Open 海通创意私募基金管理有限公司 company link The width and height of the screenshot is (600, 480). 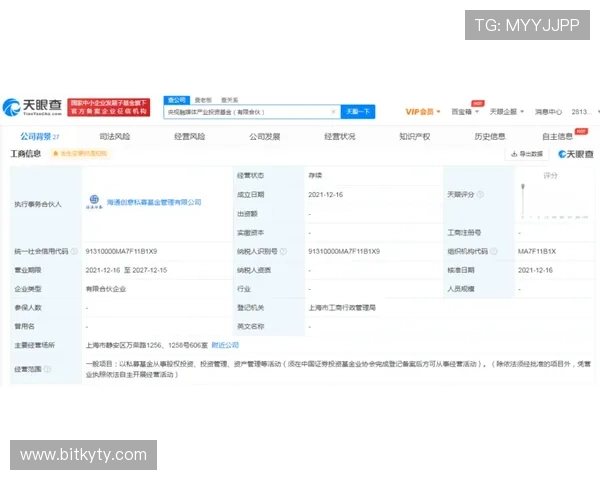pos(154,202)
